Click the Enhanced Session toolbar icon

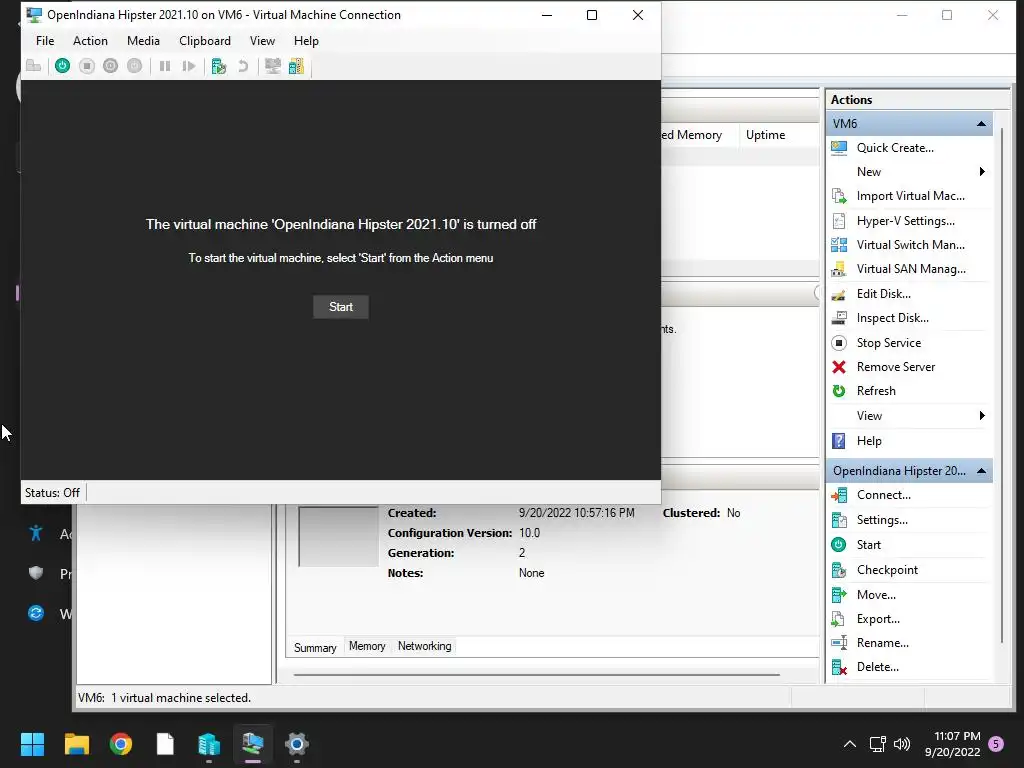coord(272,66)
